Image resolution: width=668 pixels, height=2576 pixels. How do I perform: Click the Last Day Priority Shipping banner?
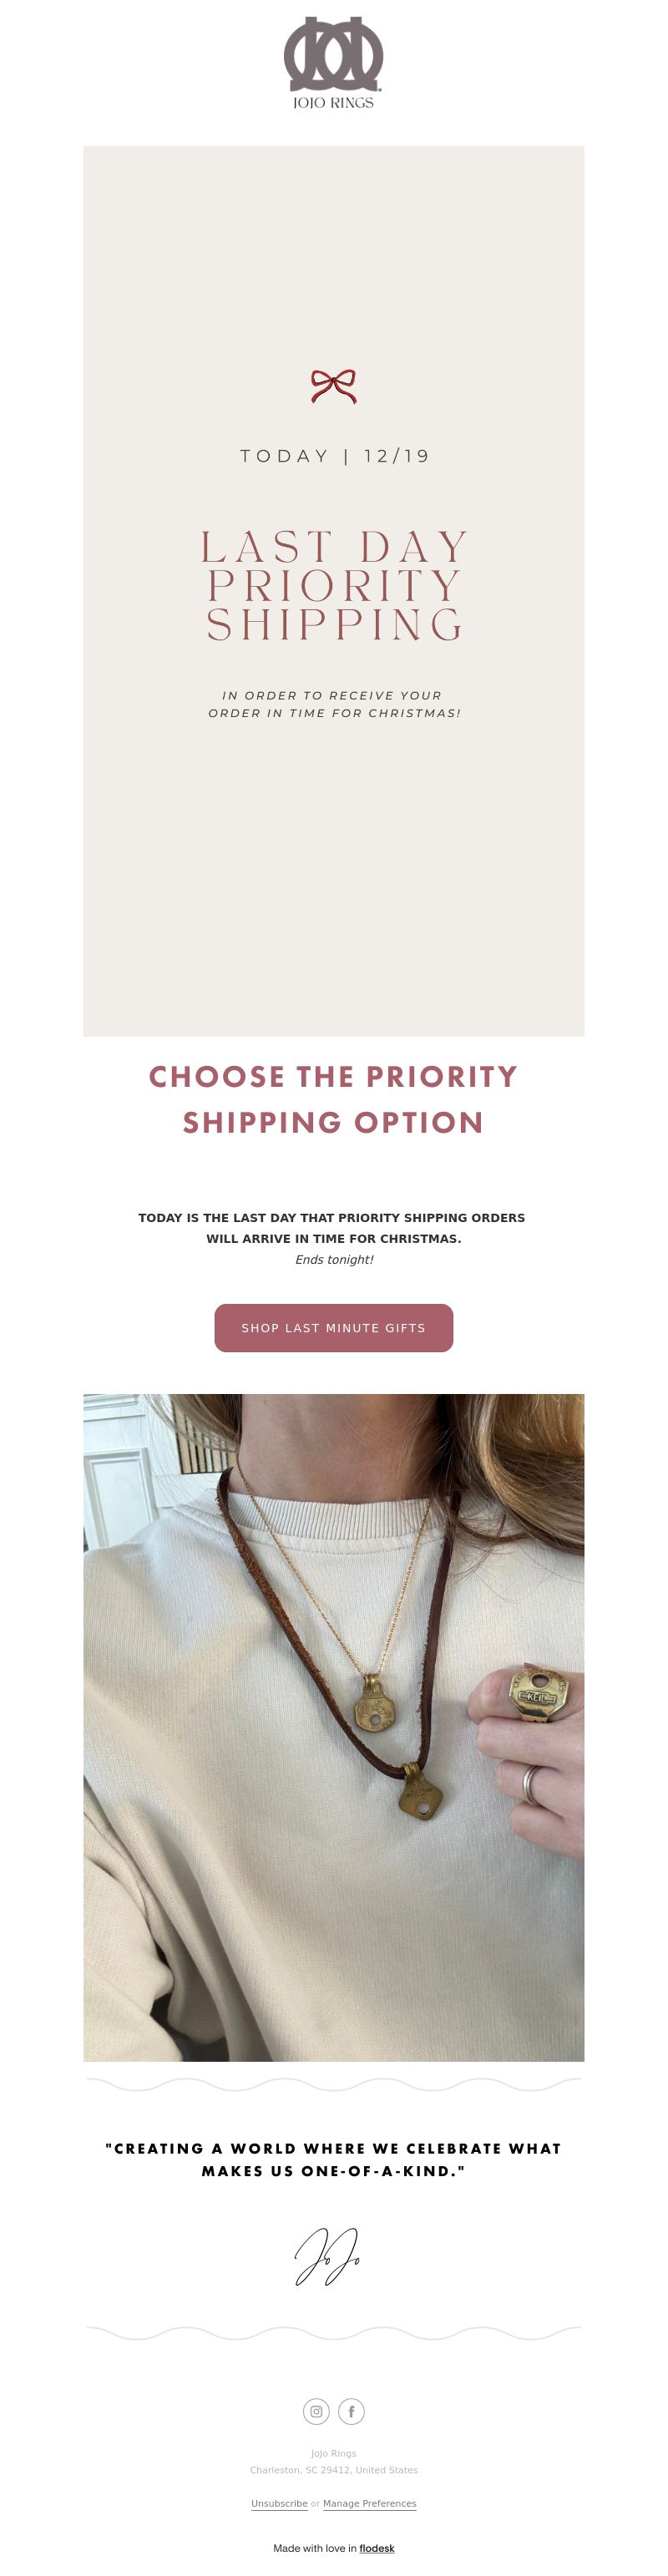pyautogui.click(x=333, y=591)
